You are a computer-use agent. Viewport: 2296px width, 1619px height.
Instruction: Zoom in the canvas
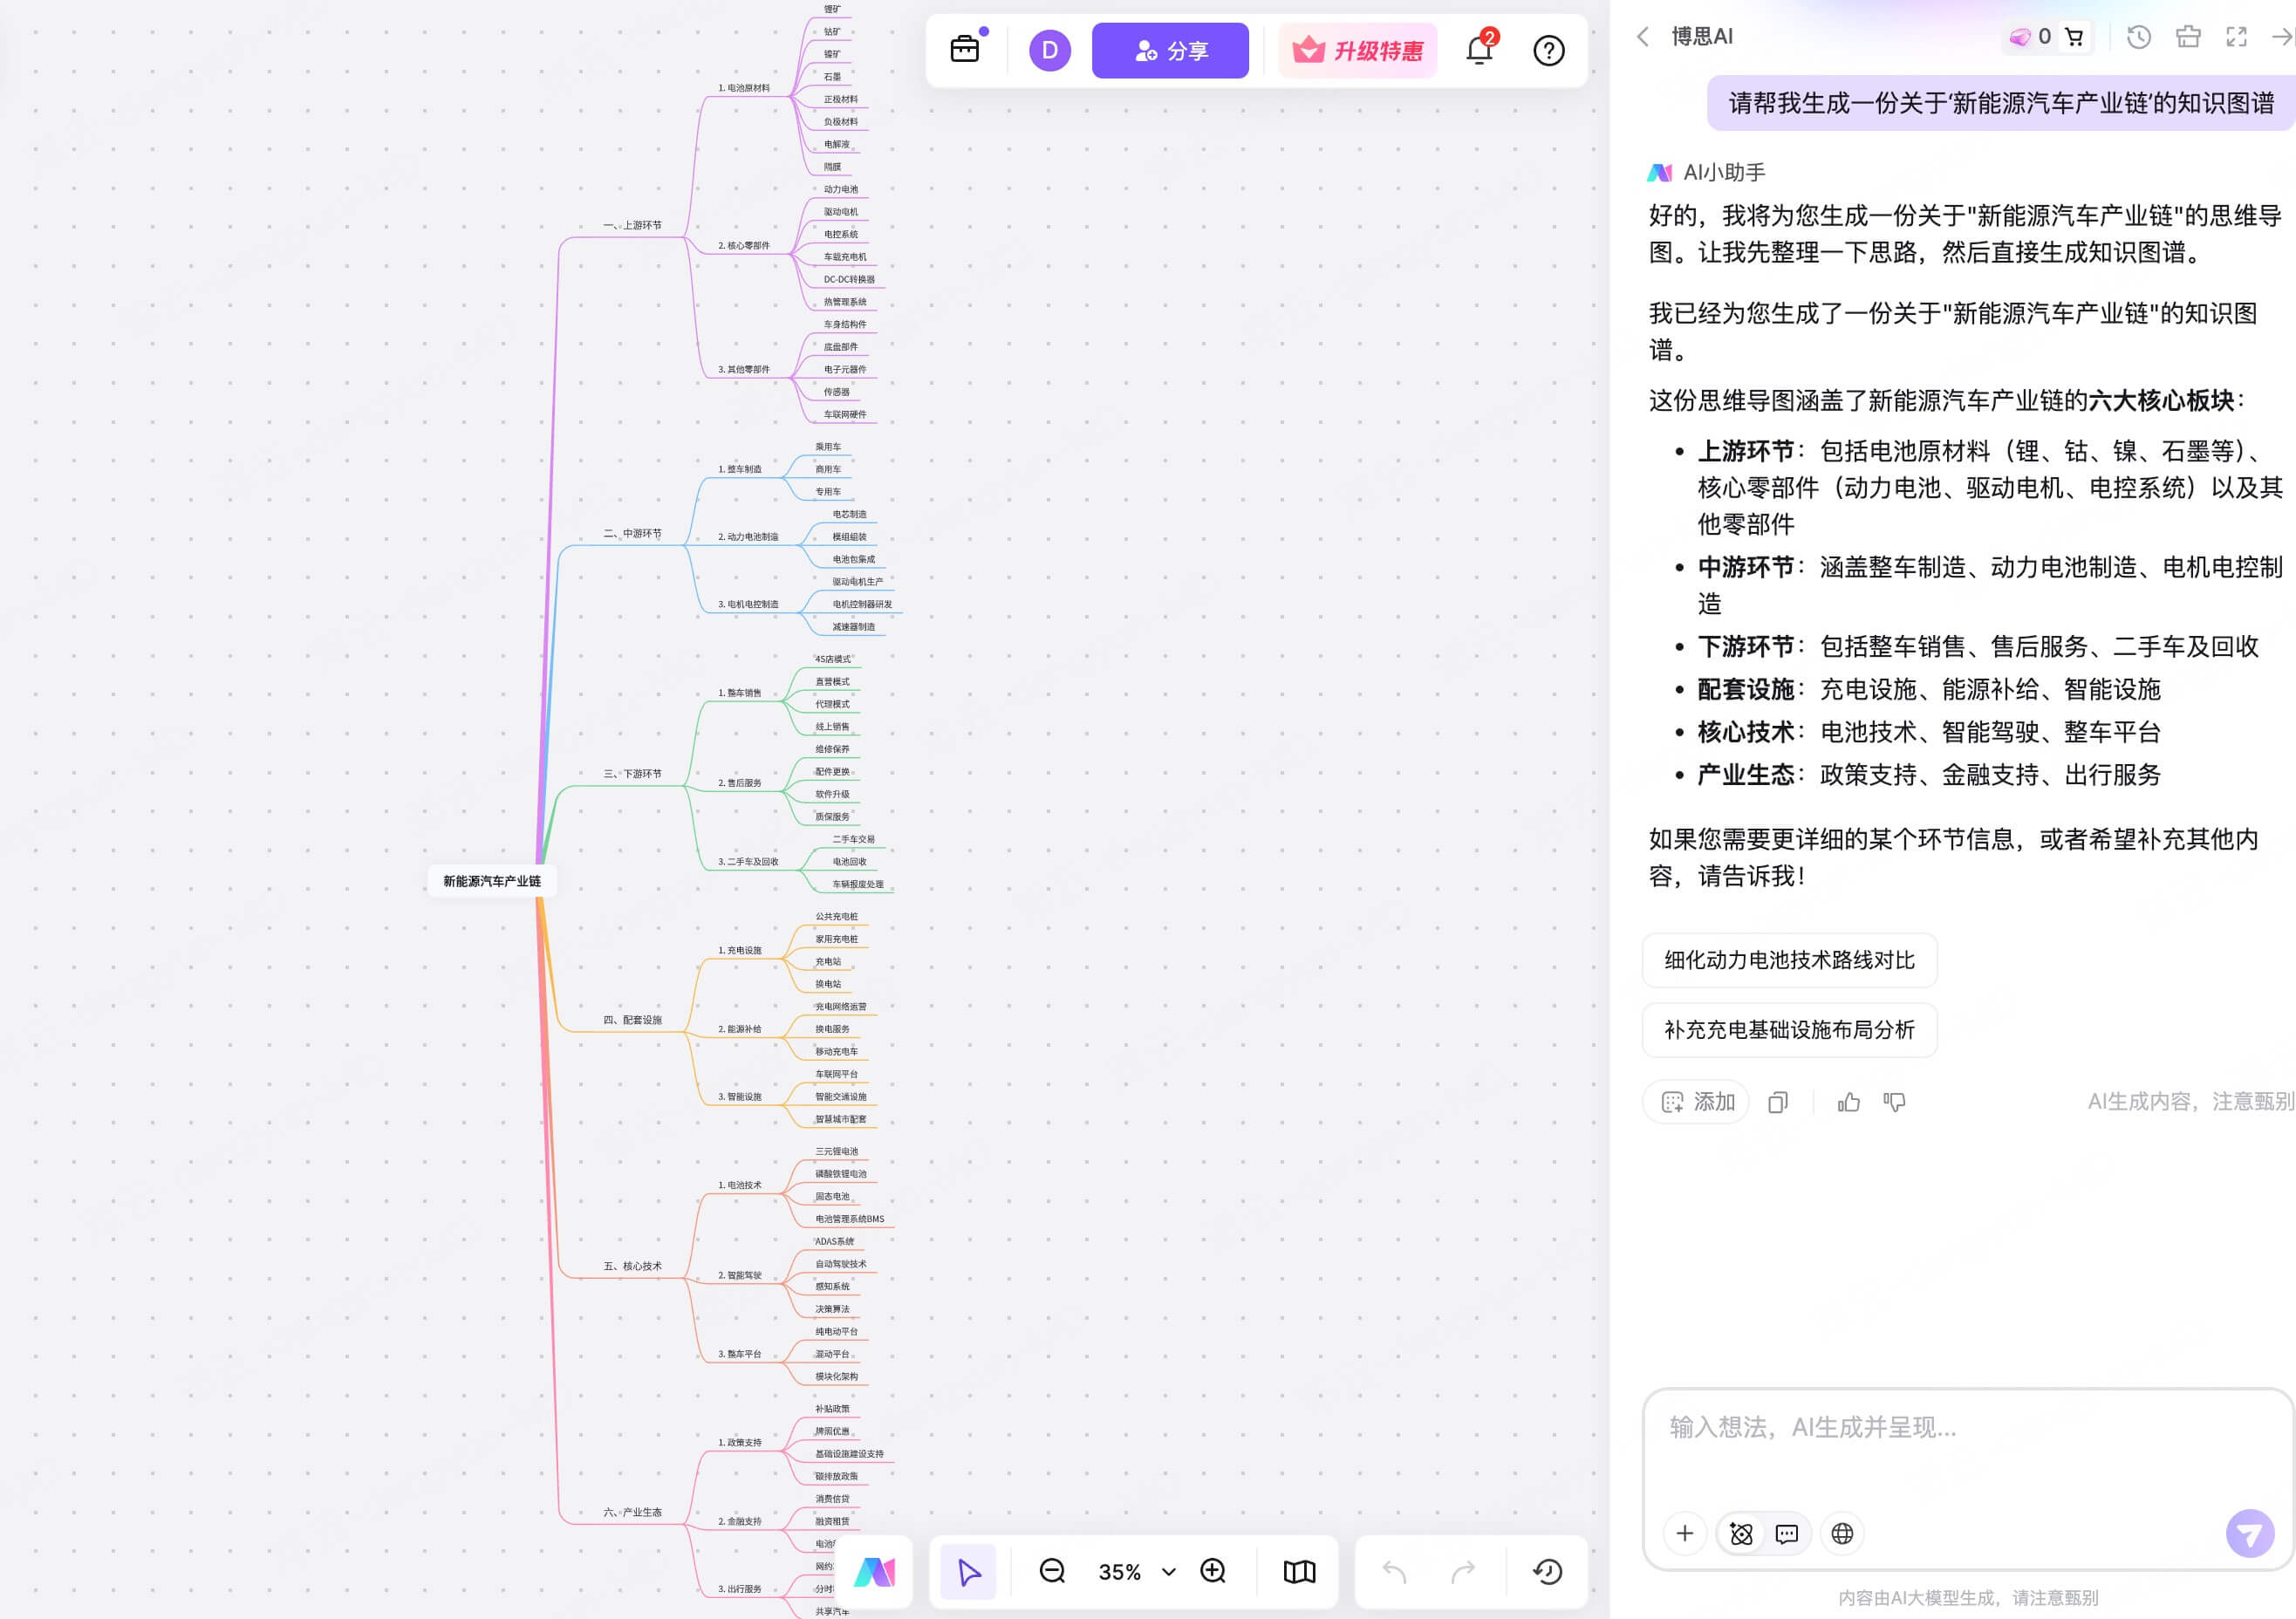coord(1213,1572)
